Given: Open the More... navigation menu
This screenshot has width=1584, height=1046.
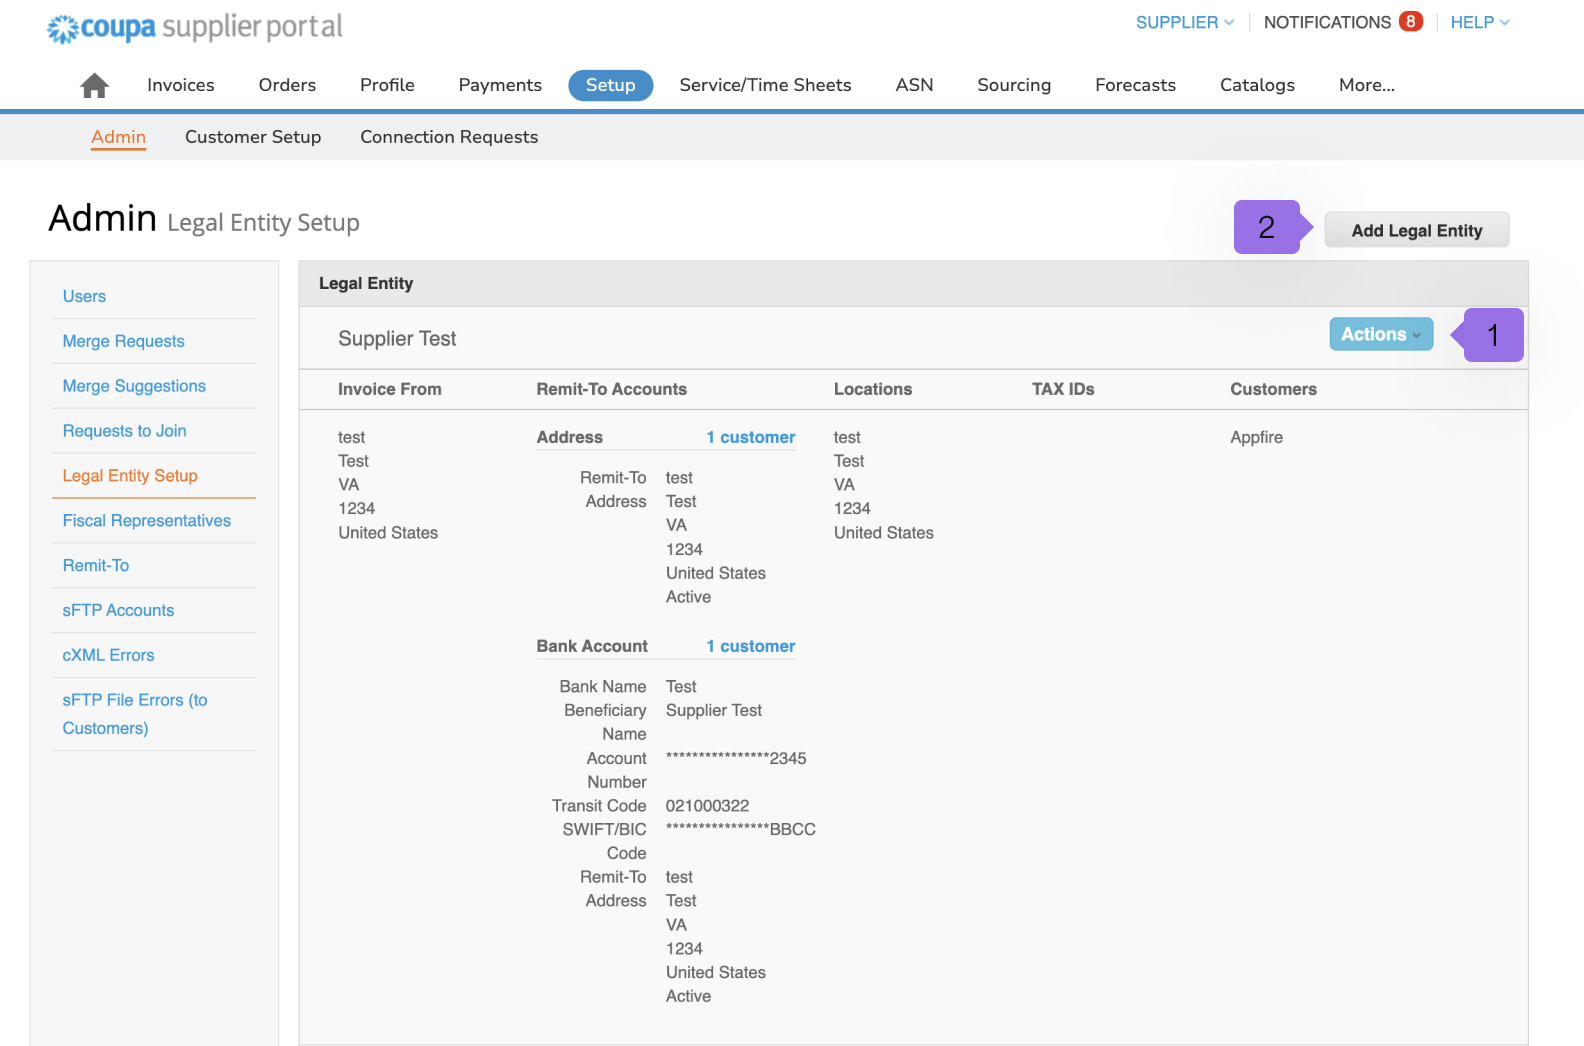Looking at the screenshot, I should pos(1367,85).
